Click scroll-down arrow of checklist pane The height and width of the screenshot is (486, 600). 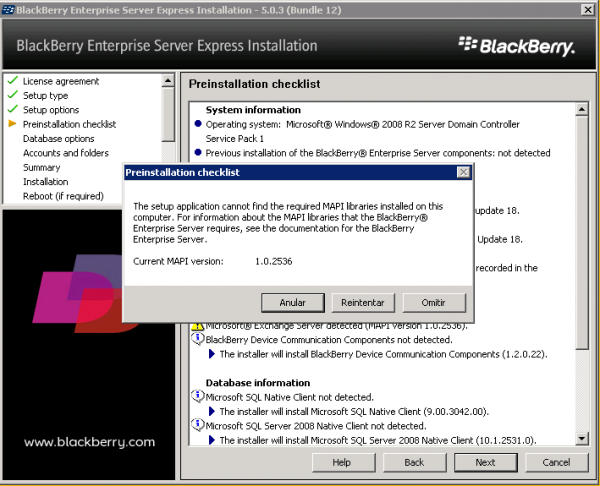point(582,439)
